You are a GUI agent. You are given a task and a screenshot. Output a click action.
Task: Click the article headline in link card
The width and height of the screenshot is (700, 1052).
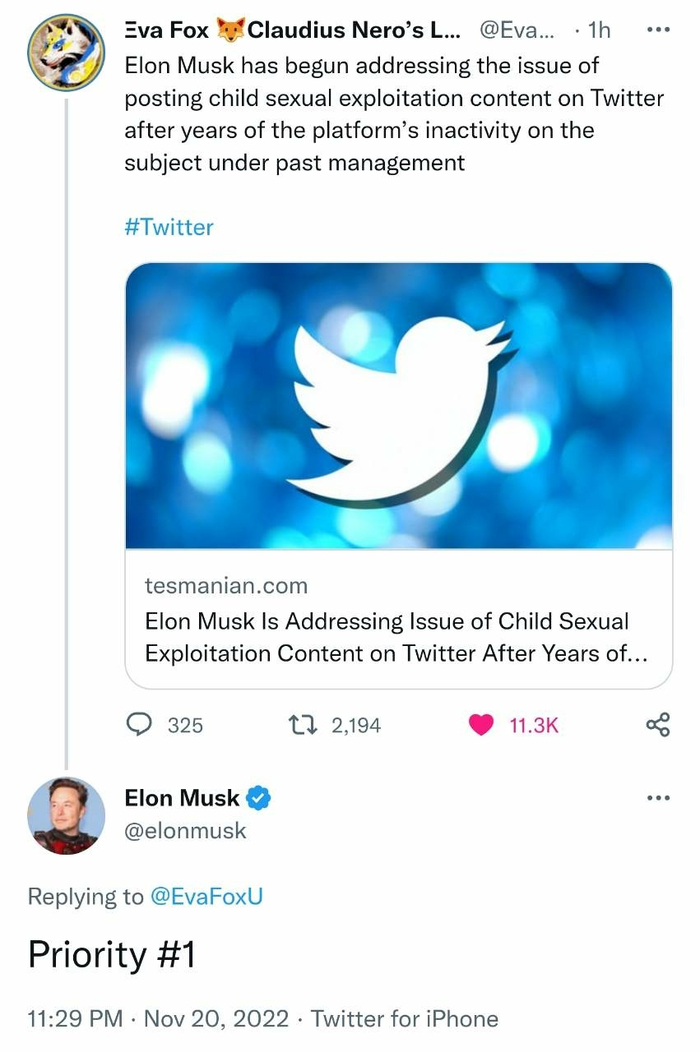[x=396, y=637]
